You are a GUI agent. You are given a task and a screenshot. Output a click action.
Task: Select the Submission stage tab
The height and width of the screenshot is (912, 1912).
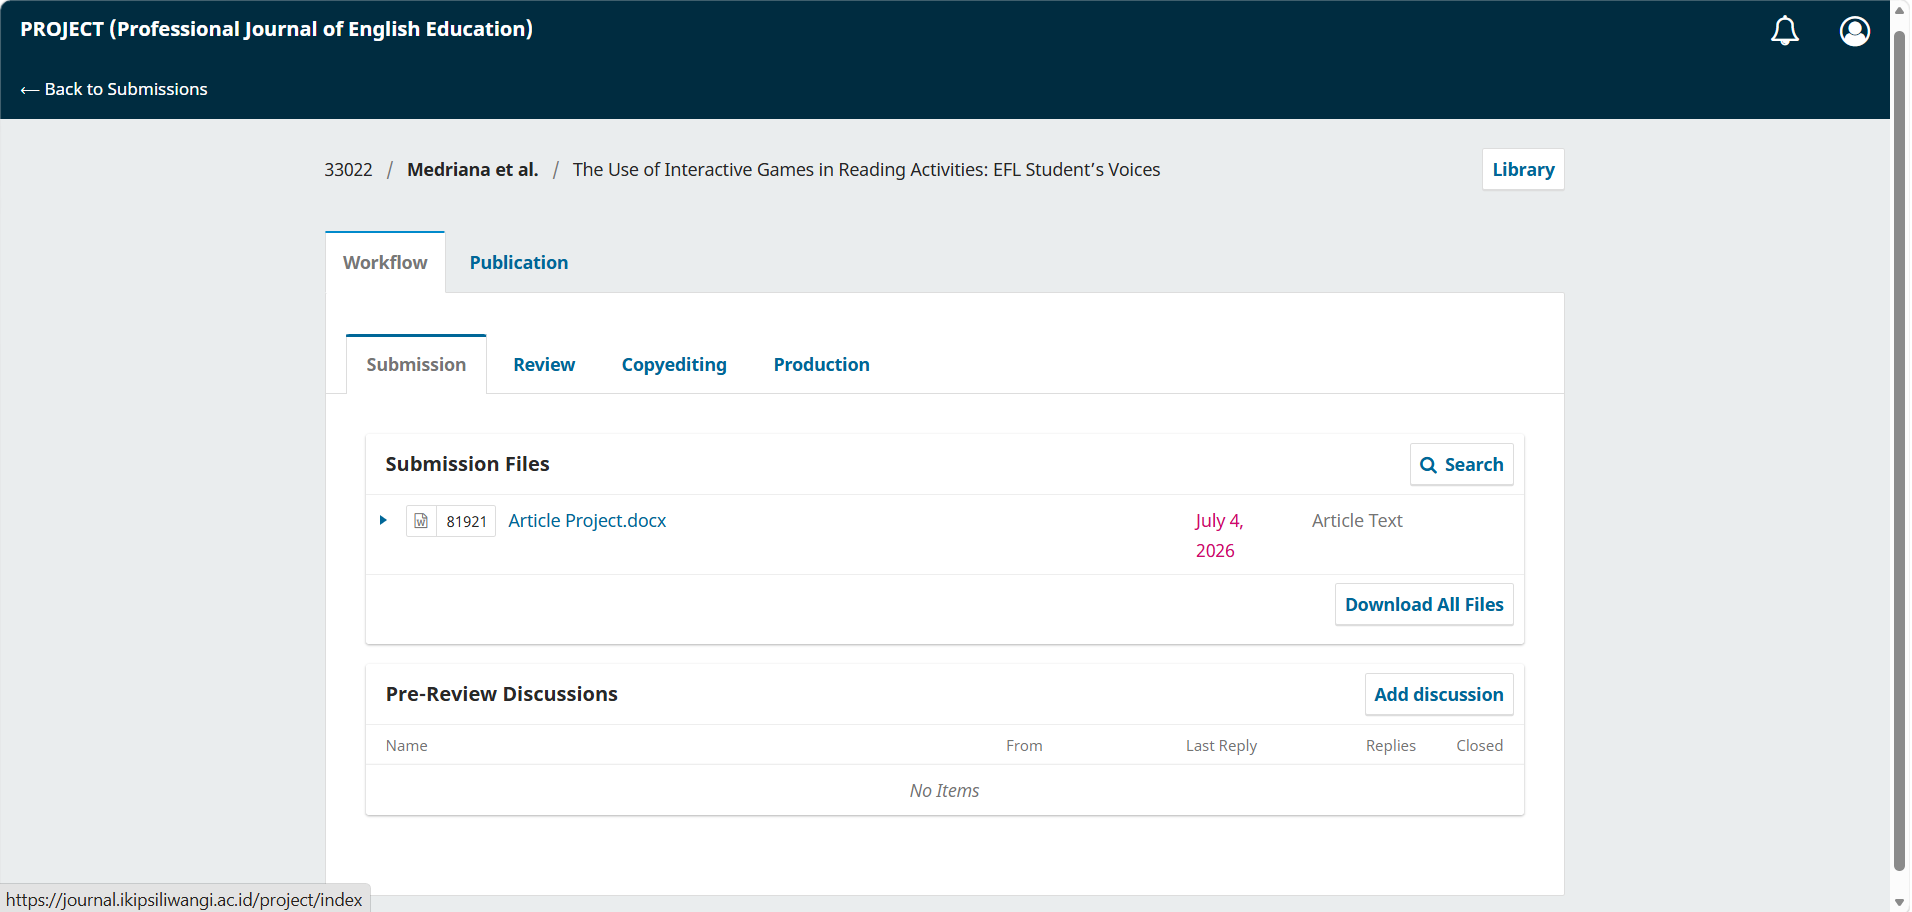click(x=416, y=364)
